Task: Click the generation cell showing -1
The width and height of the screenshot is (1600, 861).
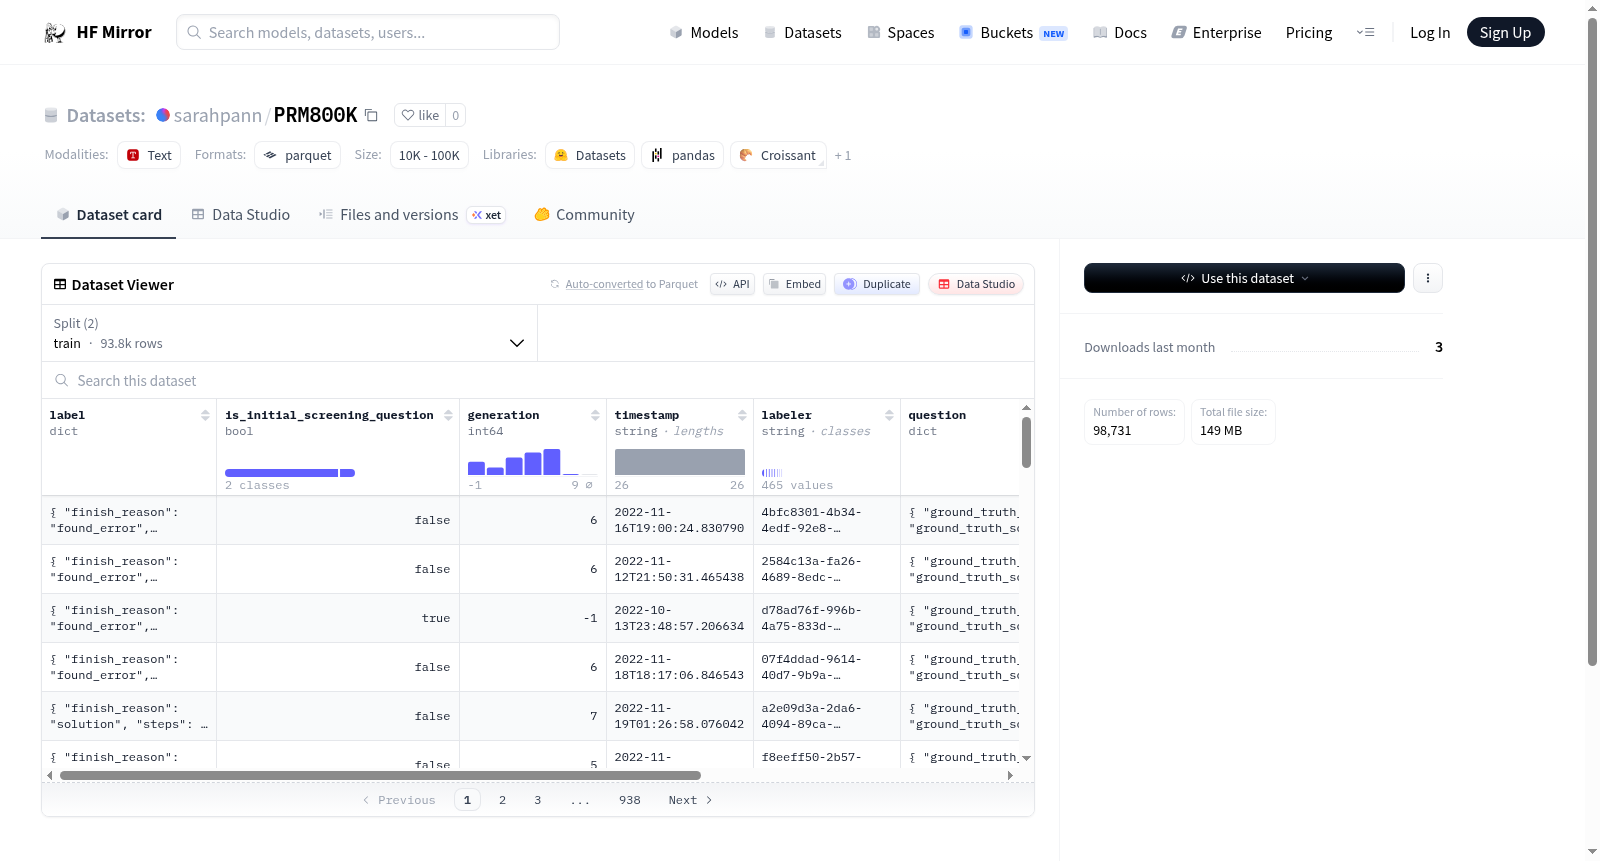Action: (533, 618)
